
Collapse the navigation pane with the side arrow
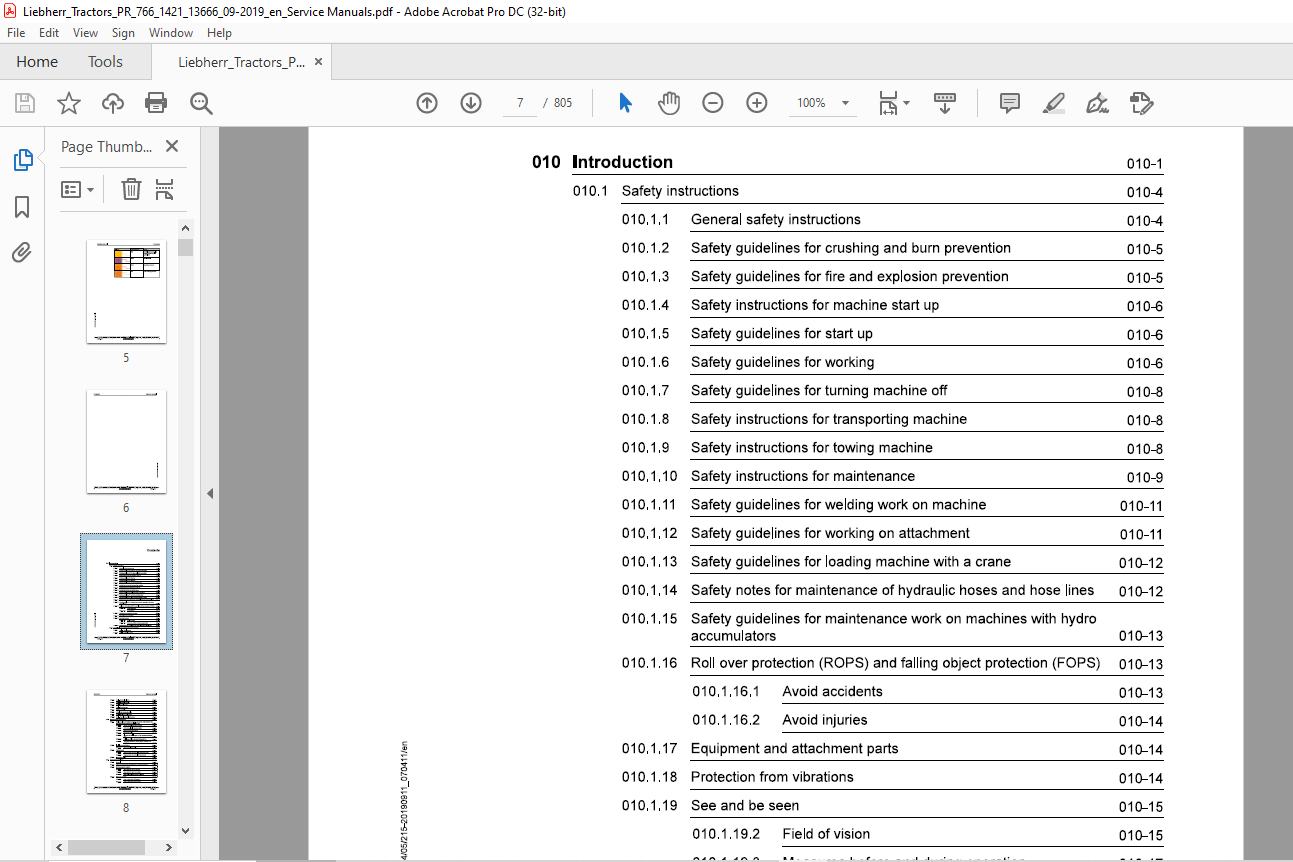click(x=210, y=493)
